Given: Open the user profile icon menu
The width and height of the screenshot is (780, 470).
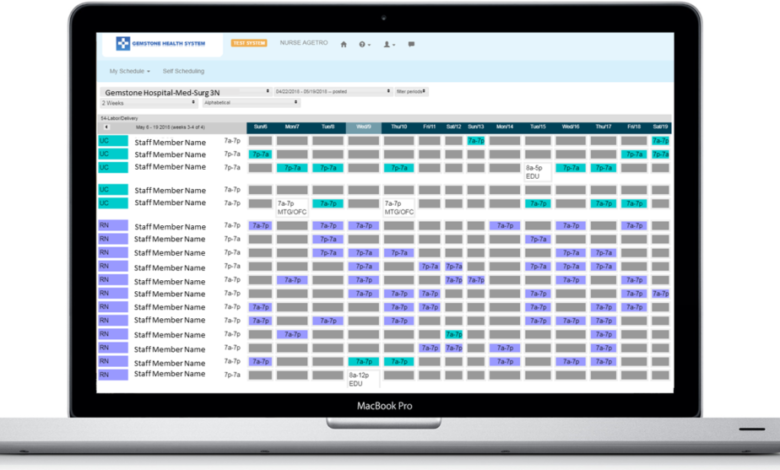Looking at the screenshot, I should coord(388,44).
